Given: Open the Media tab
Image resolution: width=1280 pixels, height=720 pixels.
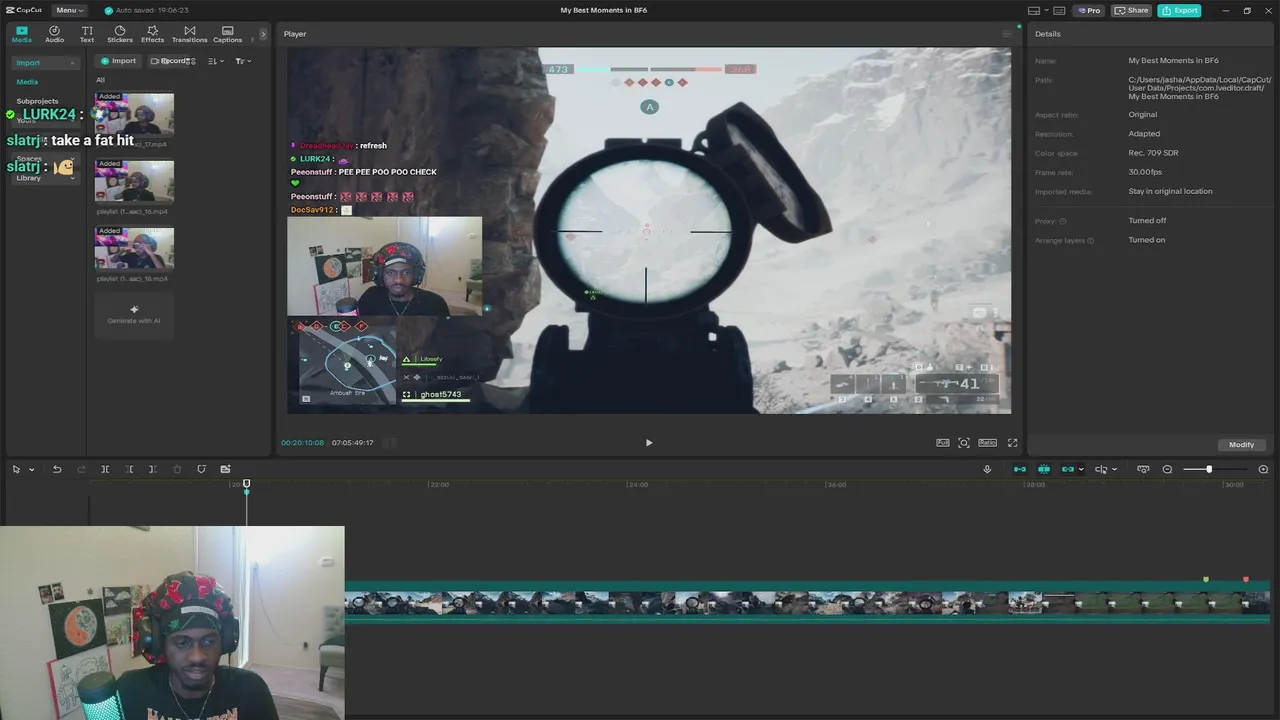Looking at the screenshot, I should [x=21, y=34].
